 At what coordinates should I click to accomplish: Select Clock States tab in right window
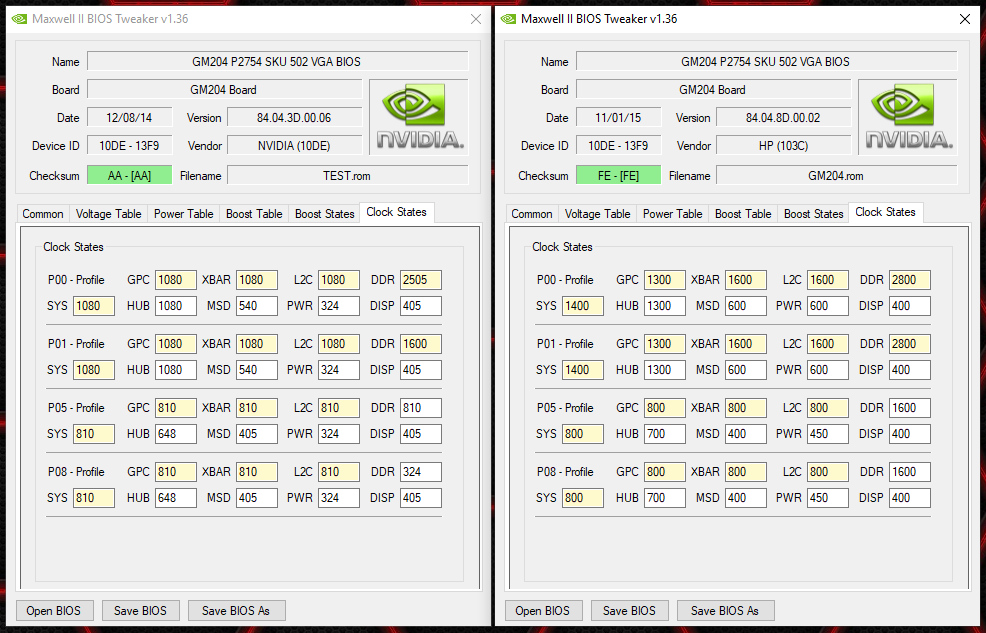[885, 212]
